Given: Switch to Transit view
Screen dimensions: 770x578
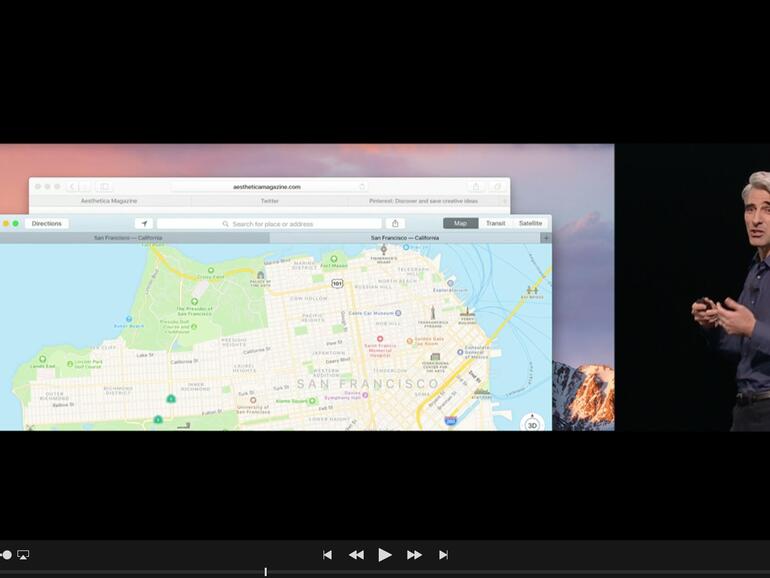Looking at the screenshot, I should click(x=495, y=223).
